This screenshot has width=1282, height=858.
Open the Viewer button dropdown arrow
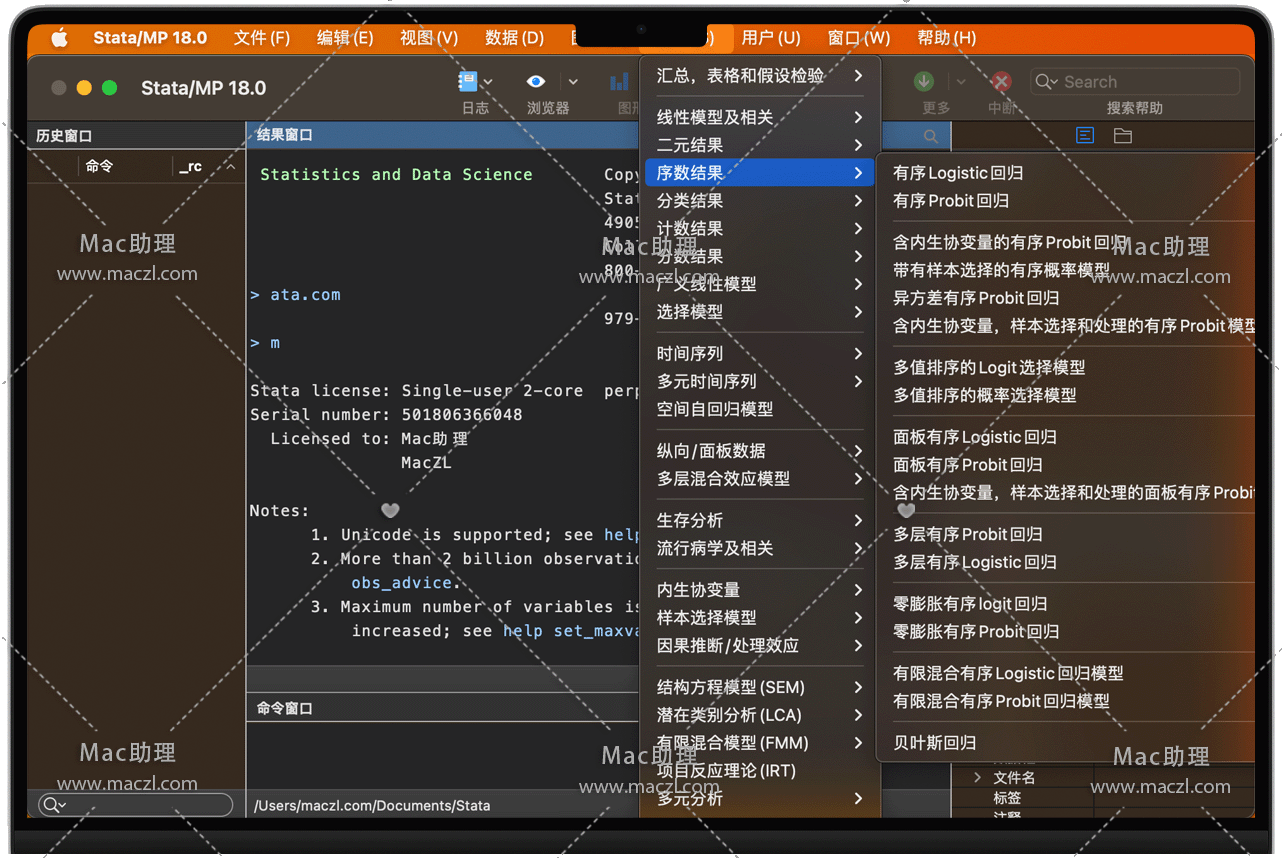(573, 82)
